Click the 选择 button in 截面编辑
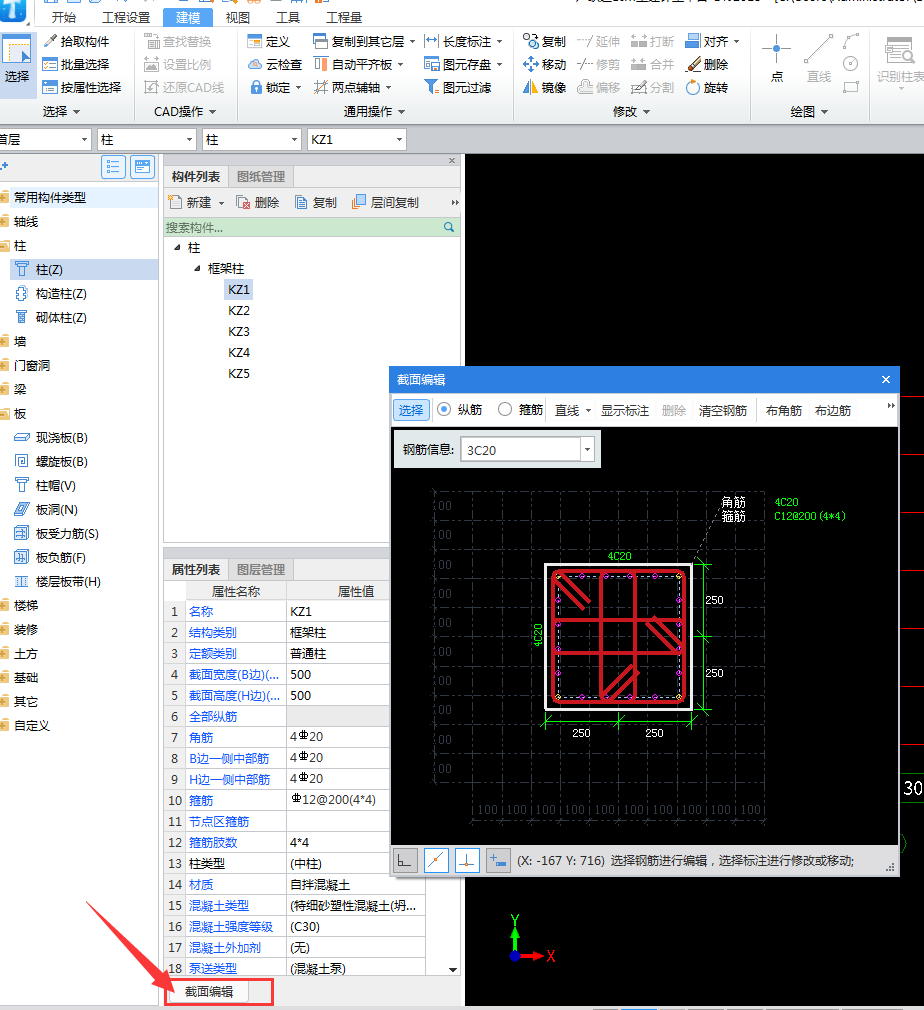 (x=411, y=410)
